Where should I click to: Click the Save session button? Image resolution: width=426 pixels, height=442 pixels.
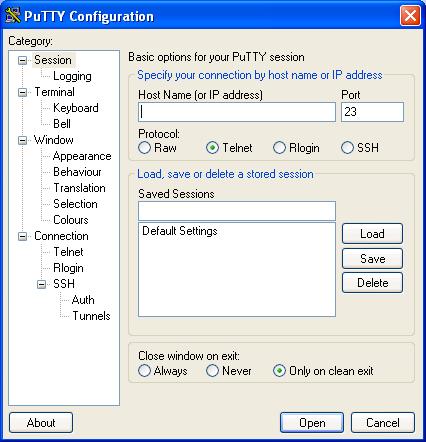pos(372,259)
